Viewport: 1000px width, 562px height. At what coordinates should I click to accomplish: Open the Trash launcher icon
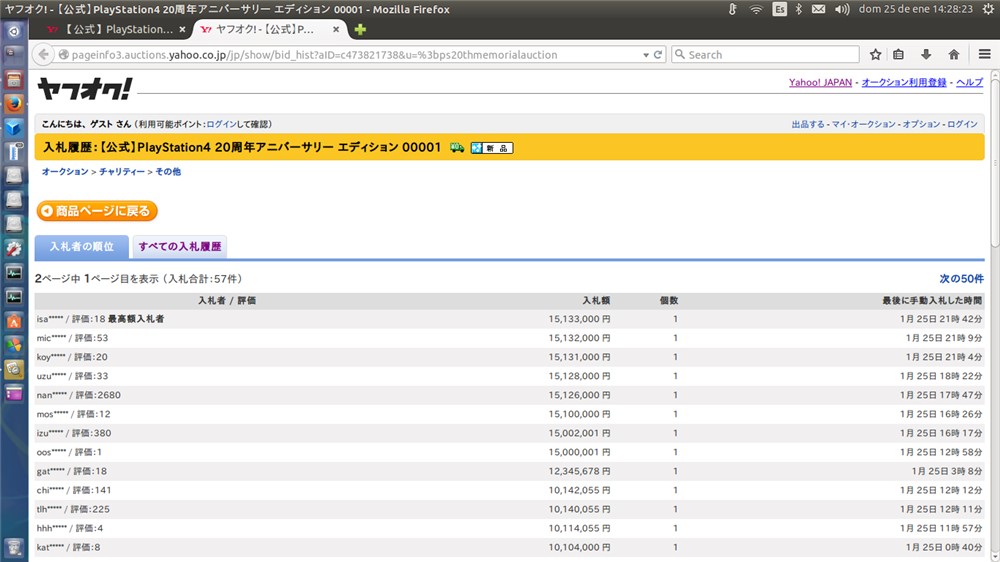pos(14,547)
